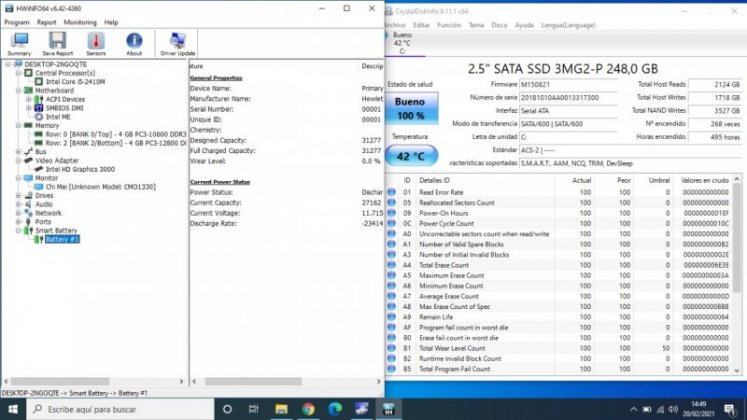
Task: Expand the Ports tree node
Action: click(18, 221)
